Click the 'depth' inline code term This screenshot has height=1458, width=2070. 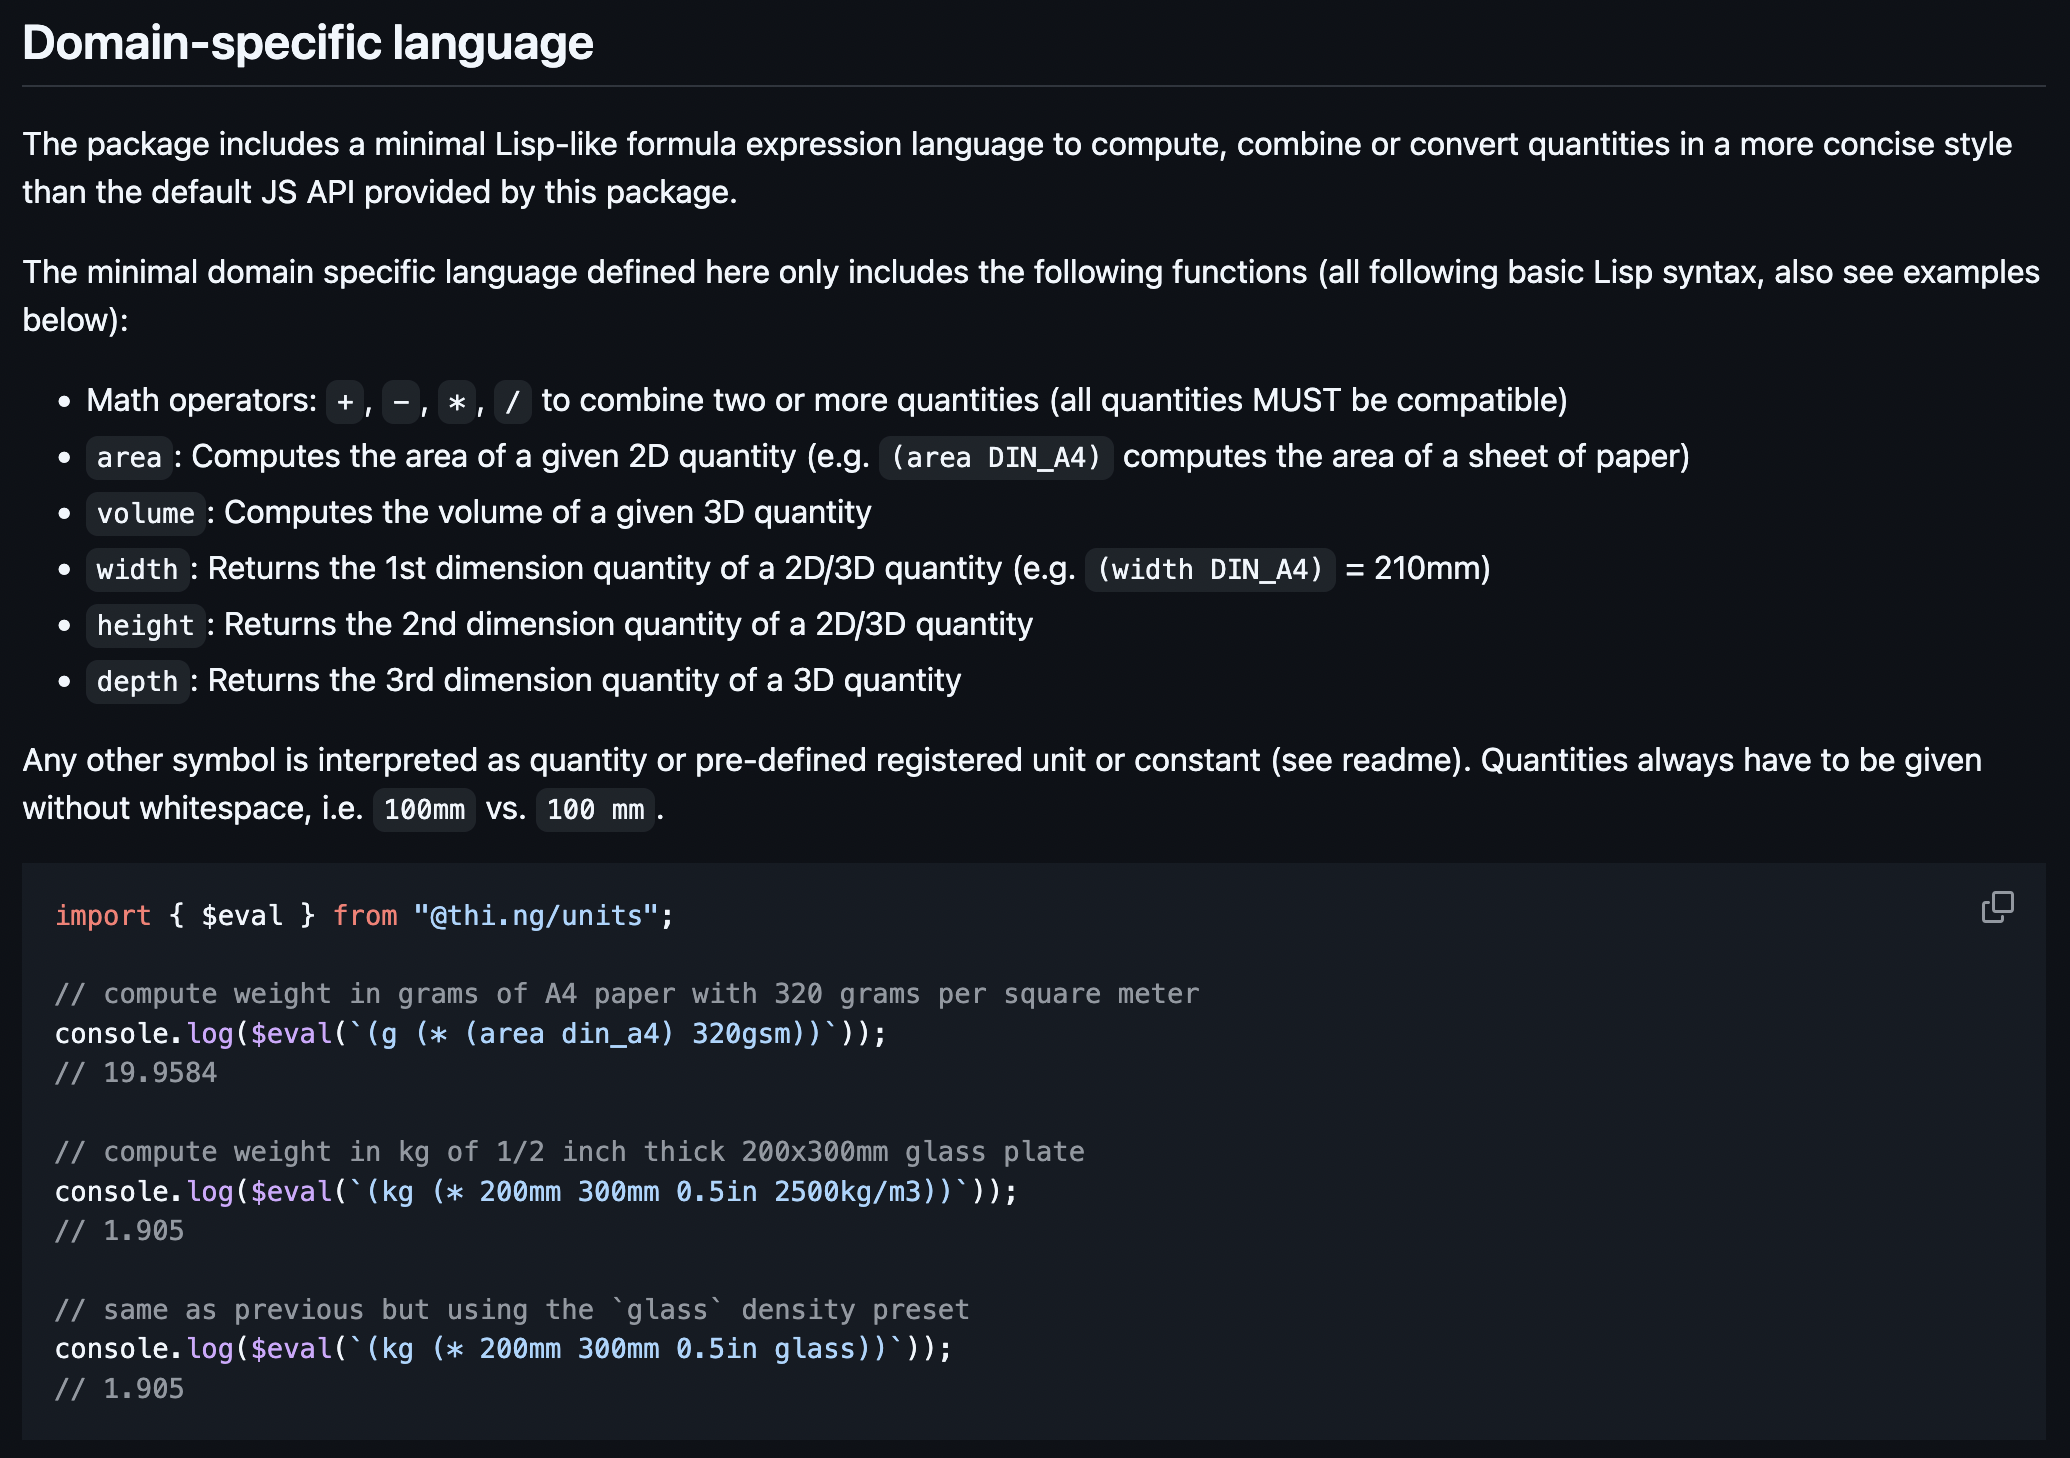coord(137,682)
